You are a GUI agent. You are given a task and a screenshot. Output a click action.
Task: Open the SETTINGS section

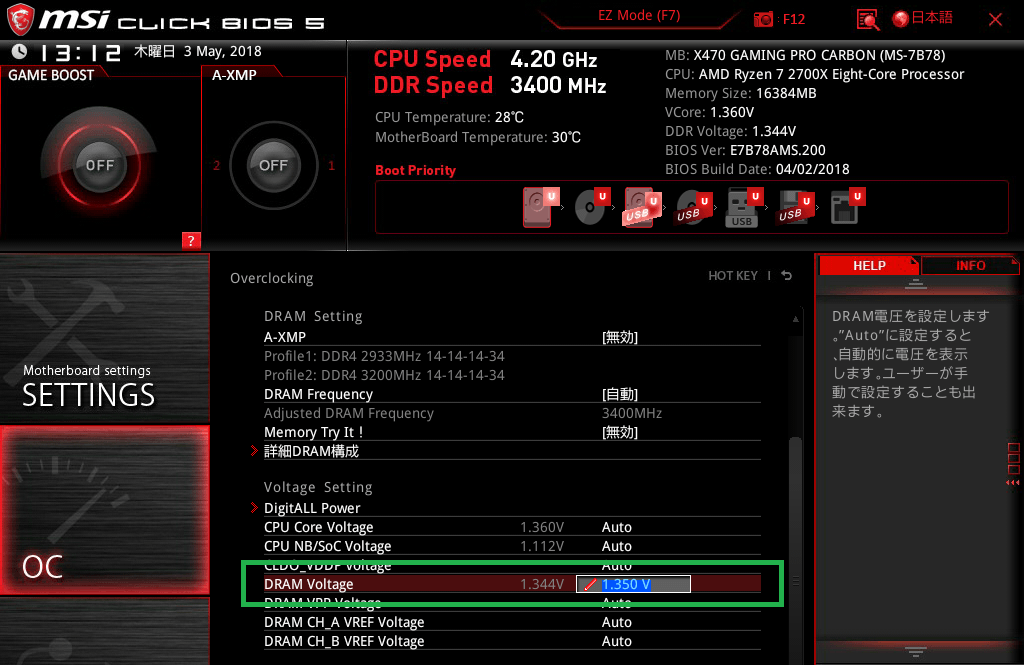point(104,338)
